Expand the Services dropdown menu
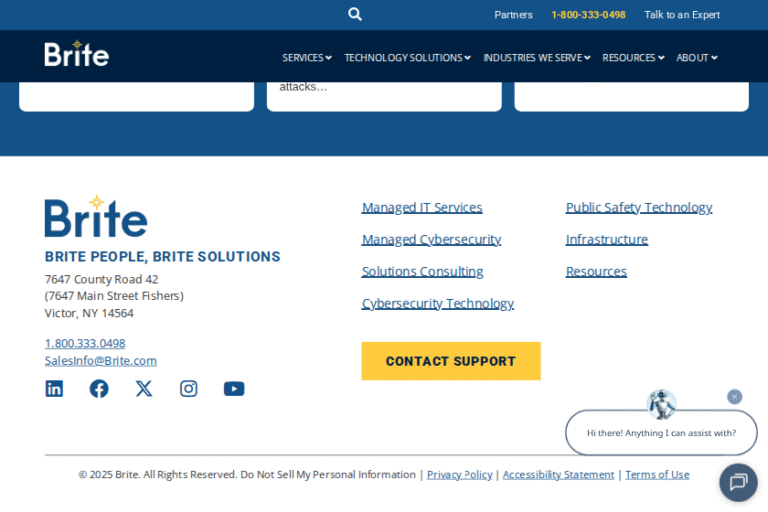The height and width of the screenshot is (512, 768). pos(306,58)
